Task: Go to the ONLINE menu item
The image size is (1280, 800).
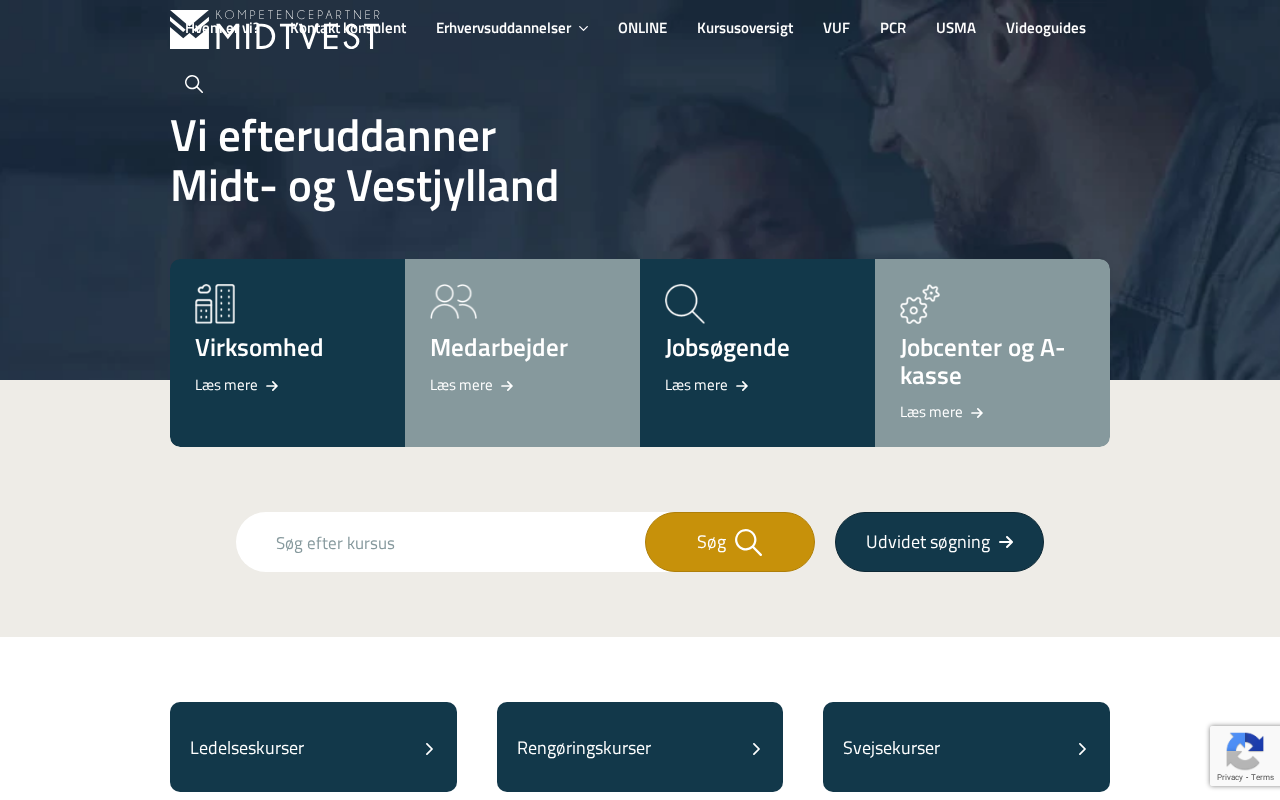Action: tap(642, 28)
